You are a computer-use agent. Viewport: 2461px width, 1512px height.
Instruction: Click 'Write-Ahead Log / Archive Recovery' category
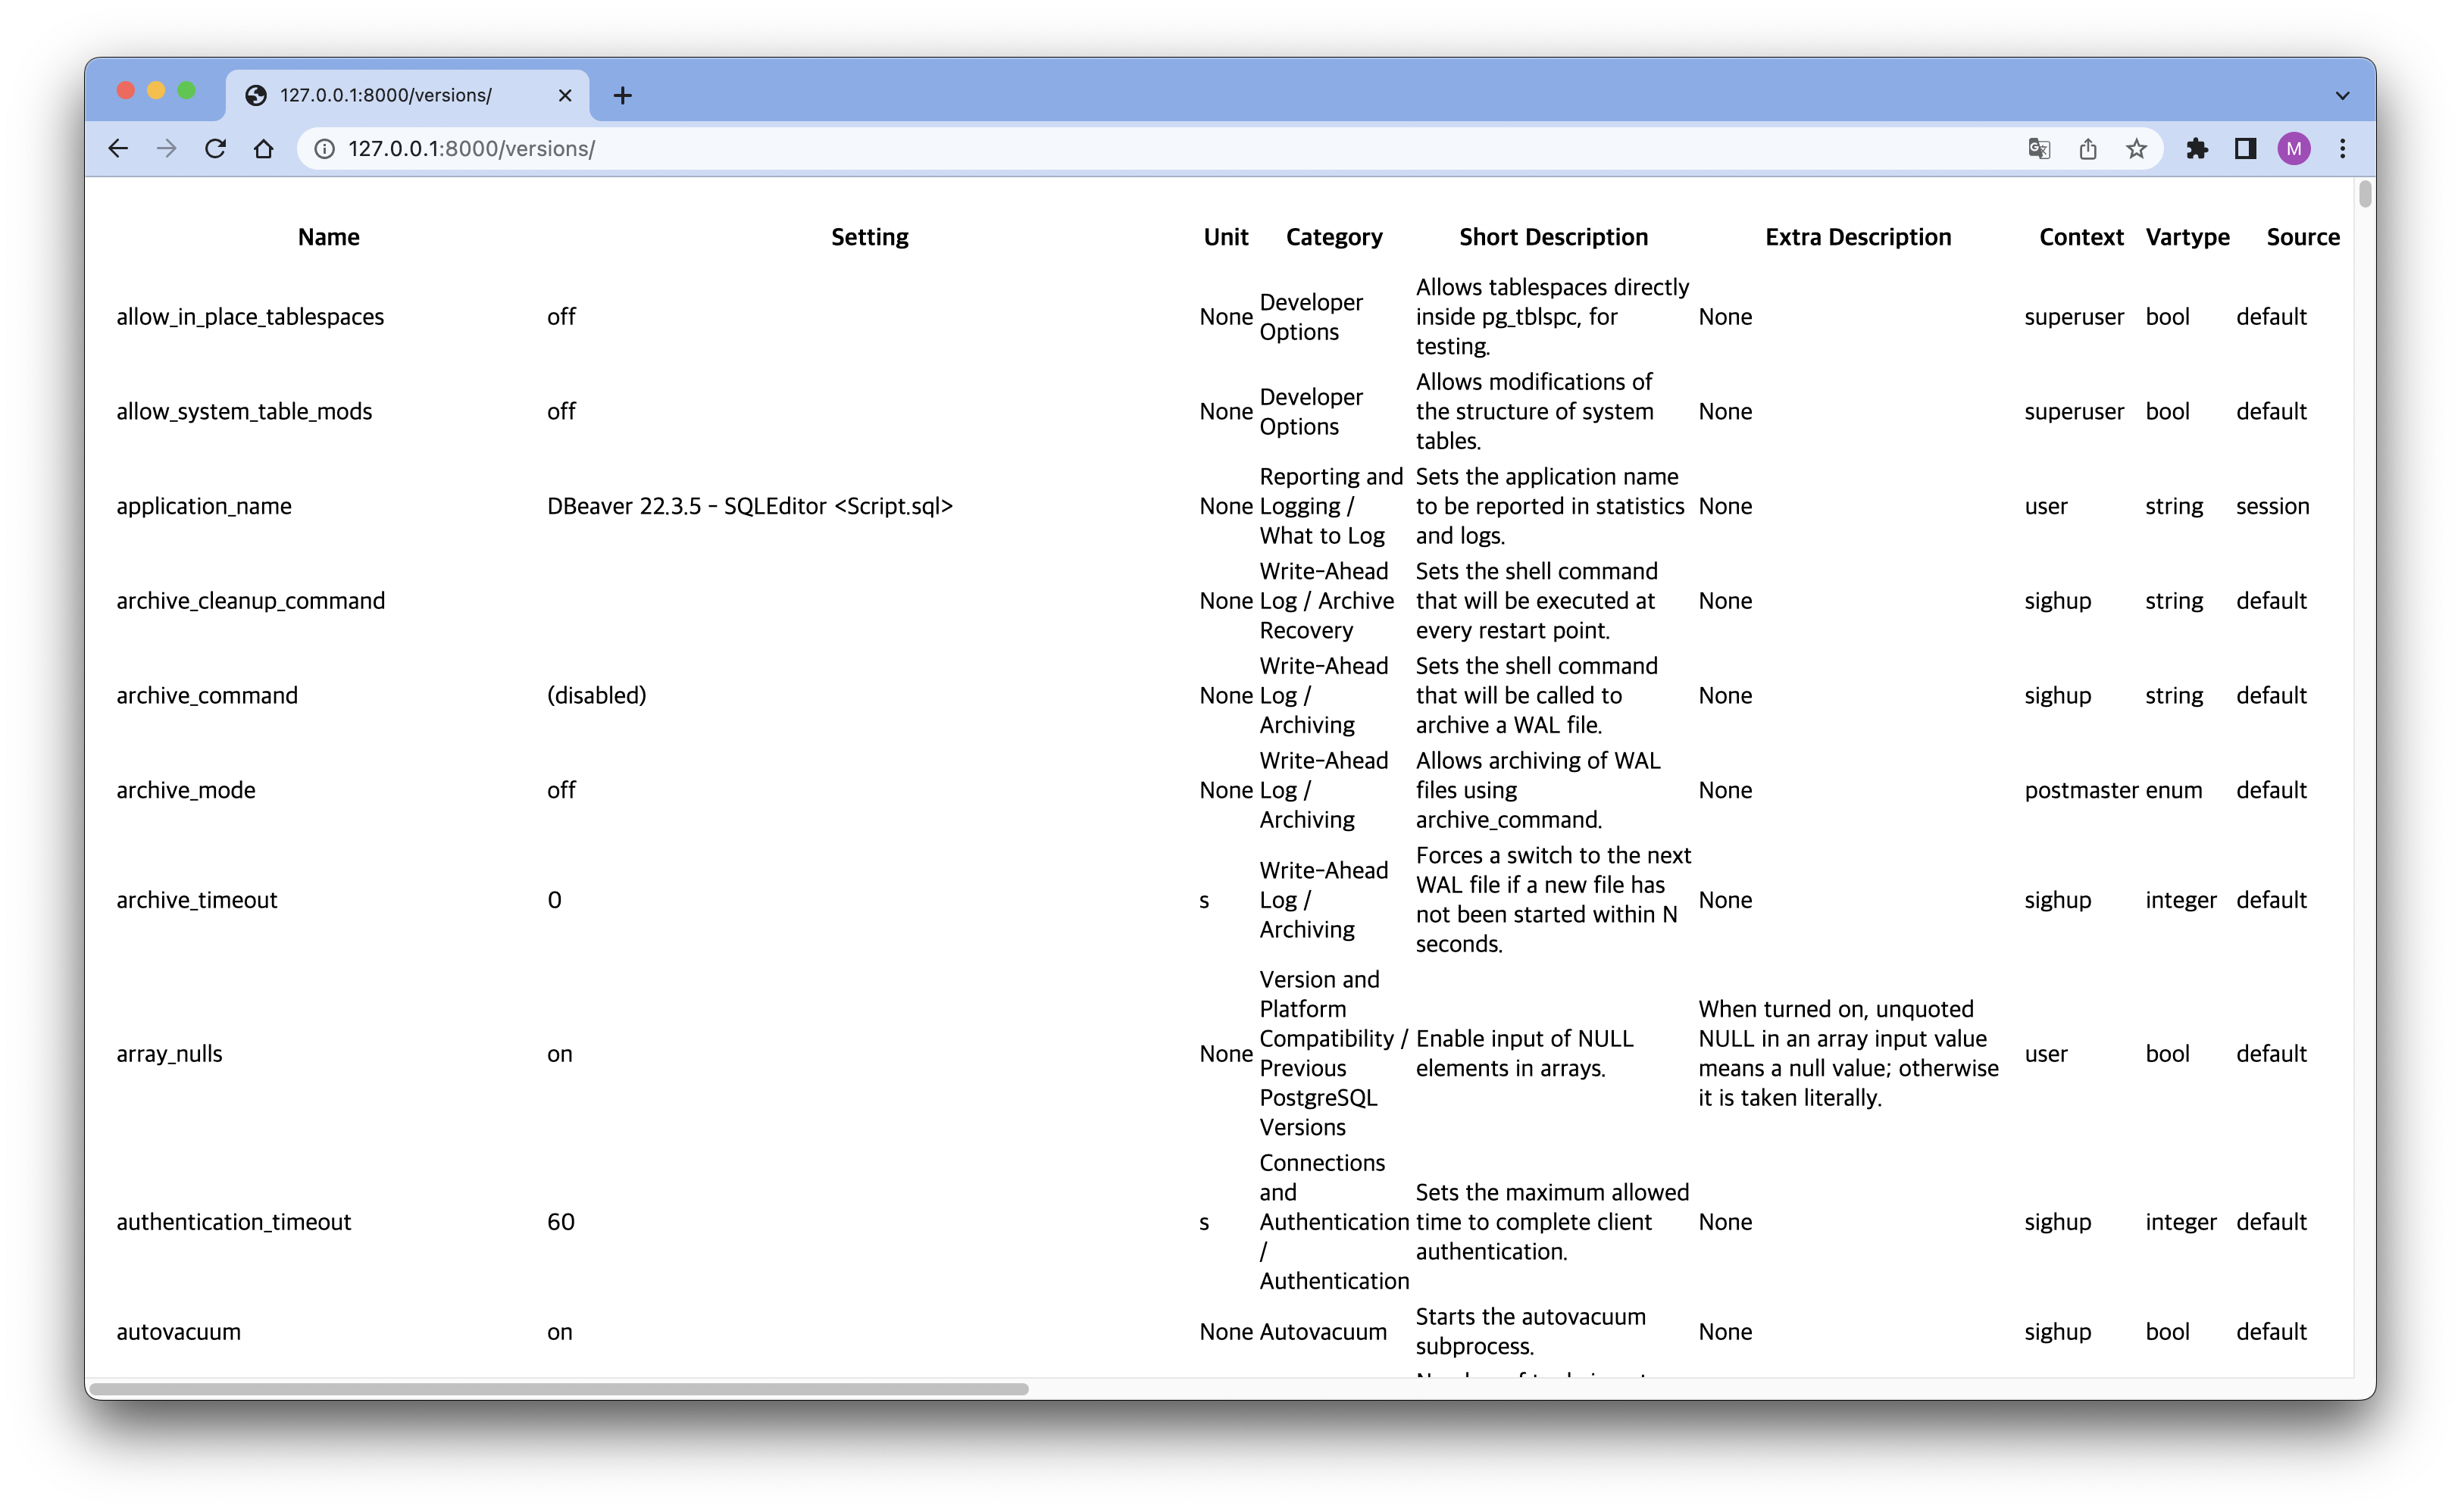click(x=1326, y=601)
